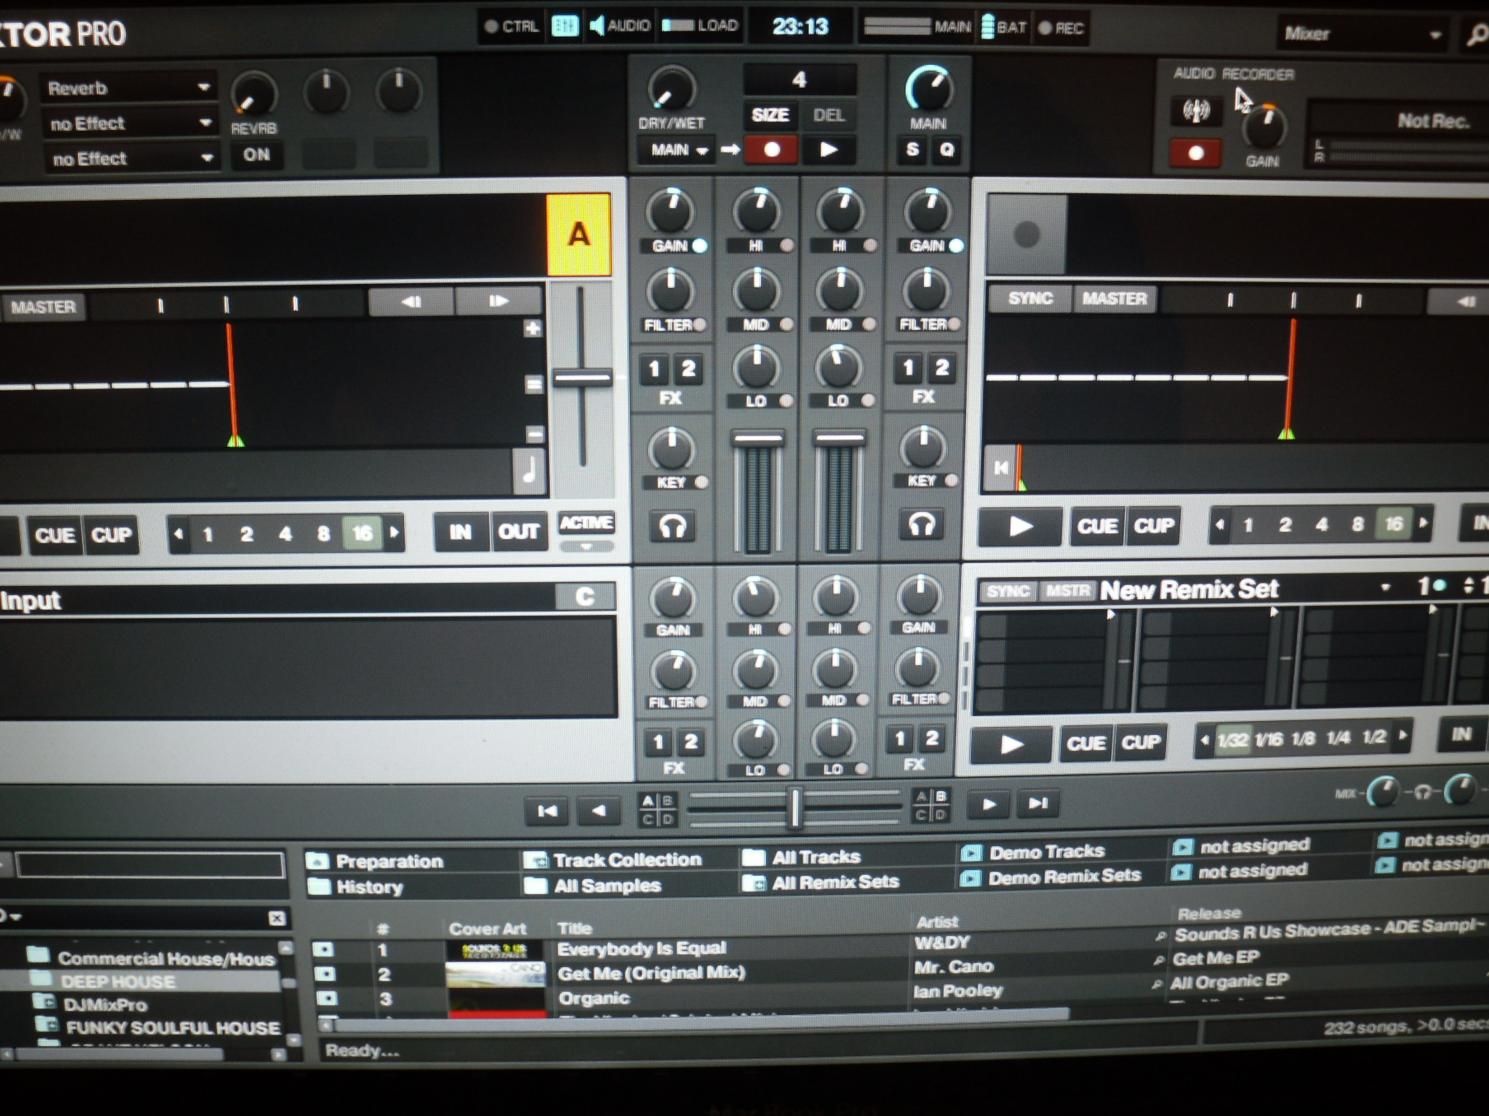
Task: Open the Mixer layout dropdown
Action: pos(1360,34)
